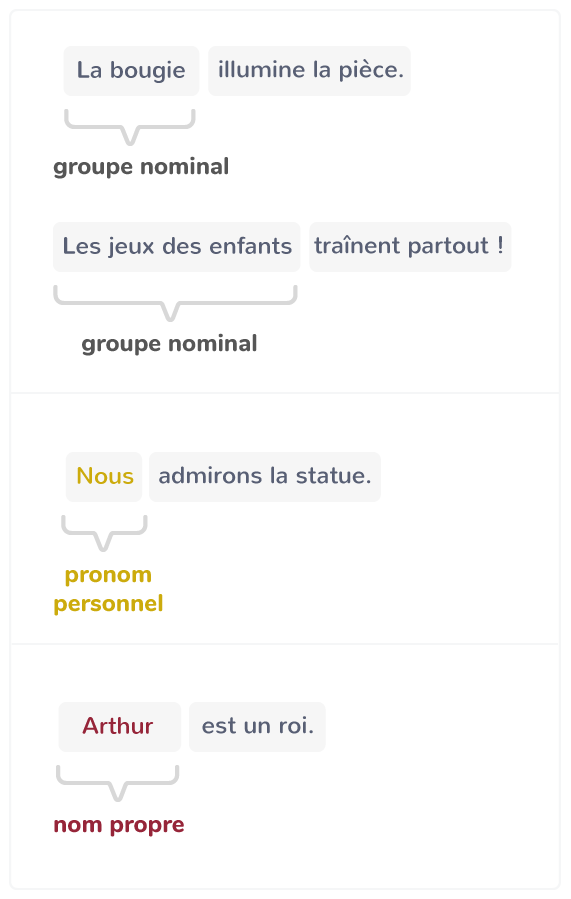Click the word 'pronom' in yellow label
Viewport: 571px width, 899px height.
point(108,575)
